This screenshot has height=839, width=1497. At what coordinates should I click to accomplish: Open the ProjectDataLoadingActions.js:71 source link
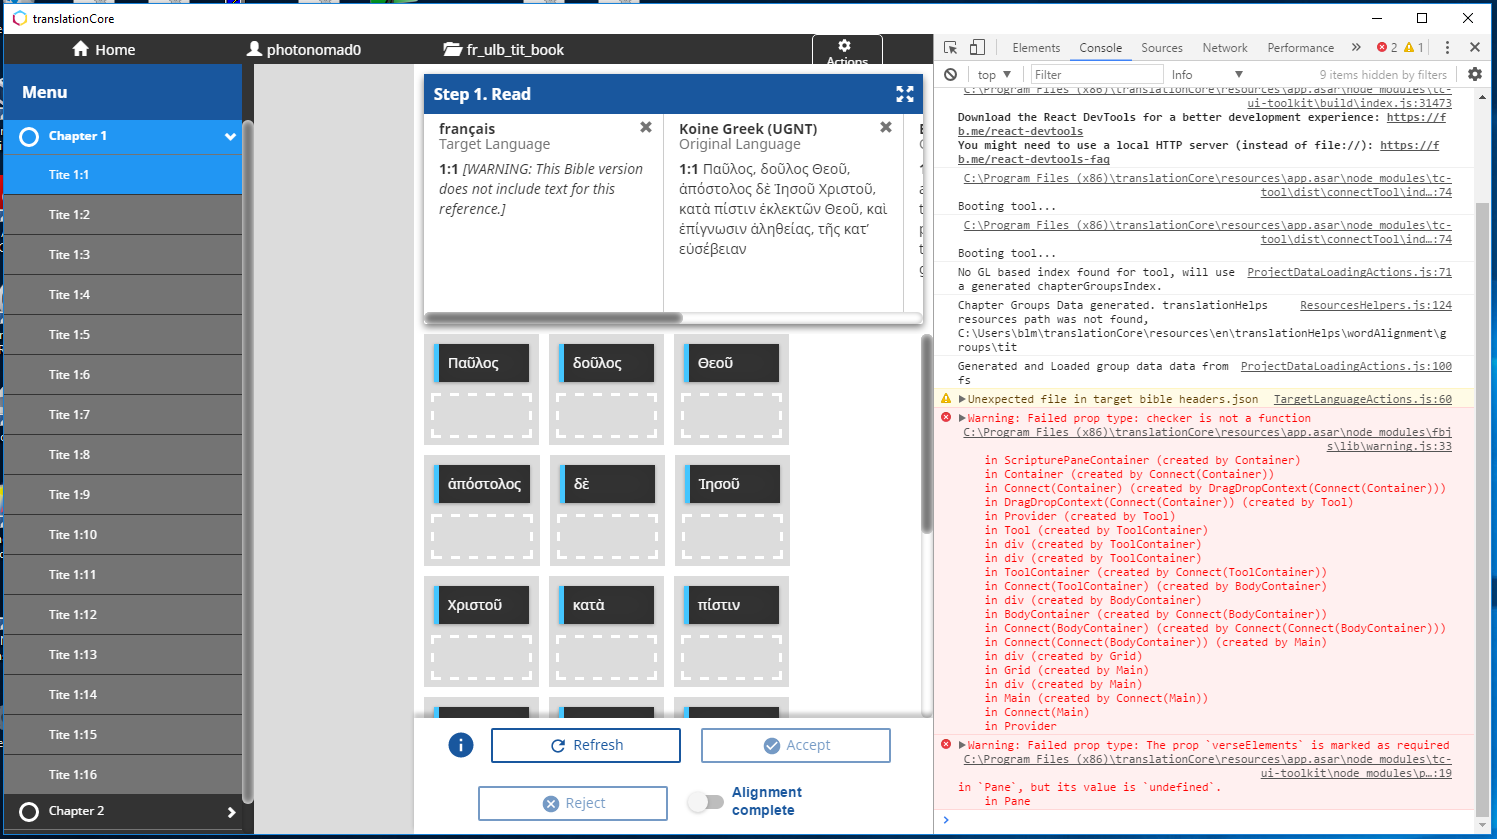coord(1349,272)
